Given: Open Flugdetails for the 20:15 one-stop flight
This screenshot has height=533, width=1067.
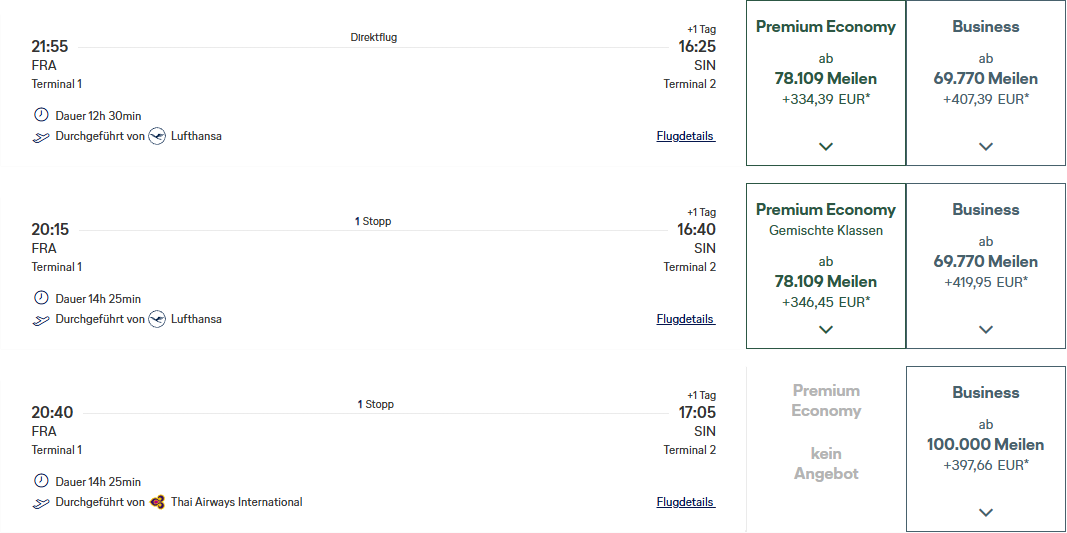Looking at the screenshot, I should tap(686, 319).
